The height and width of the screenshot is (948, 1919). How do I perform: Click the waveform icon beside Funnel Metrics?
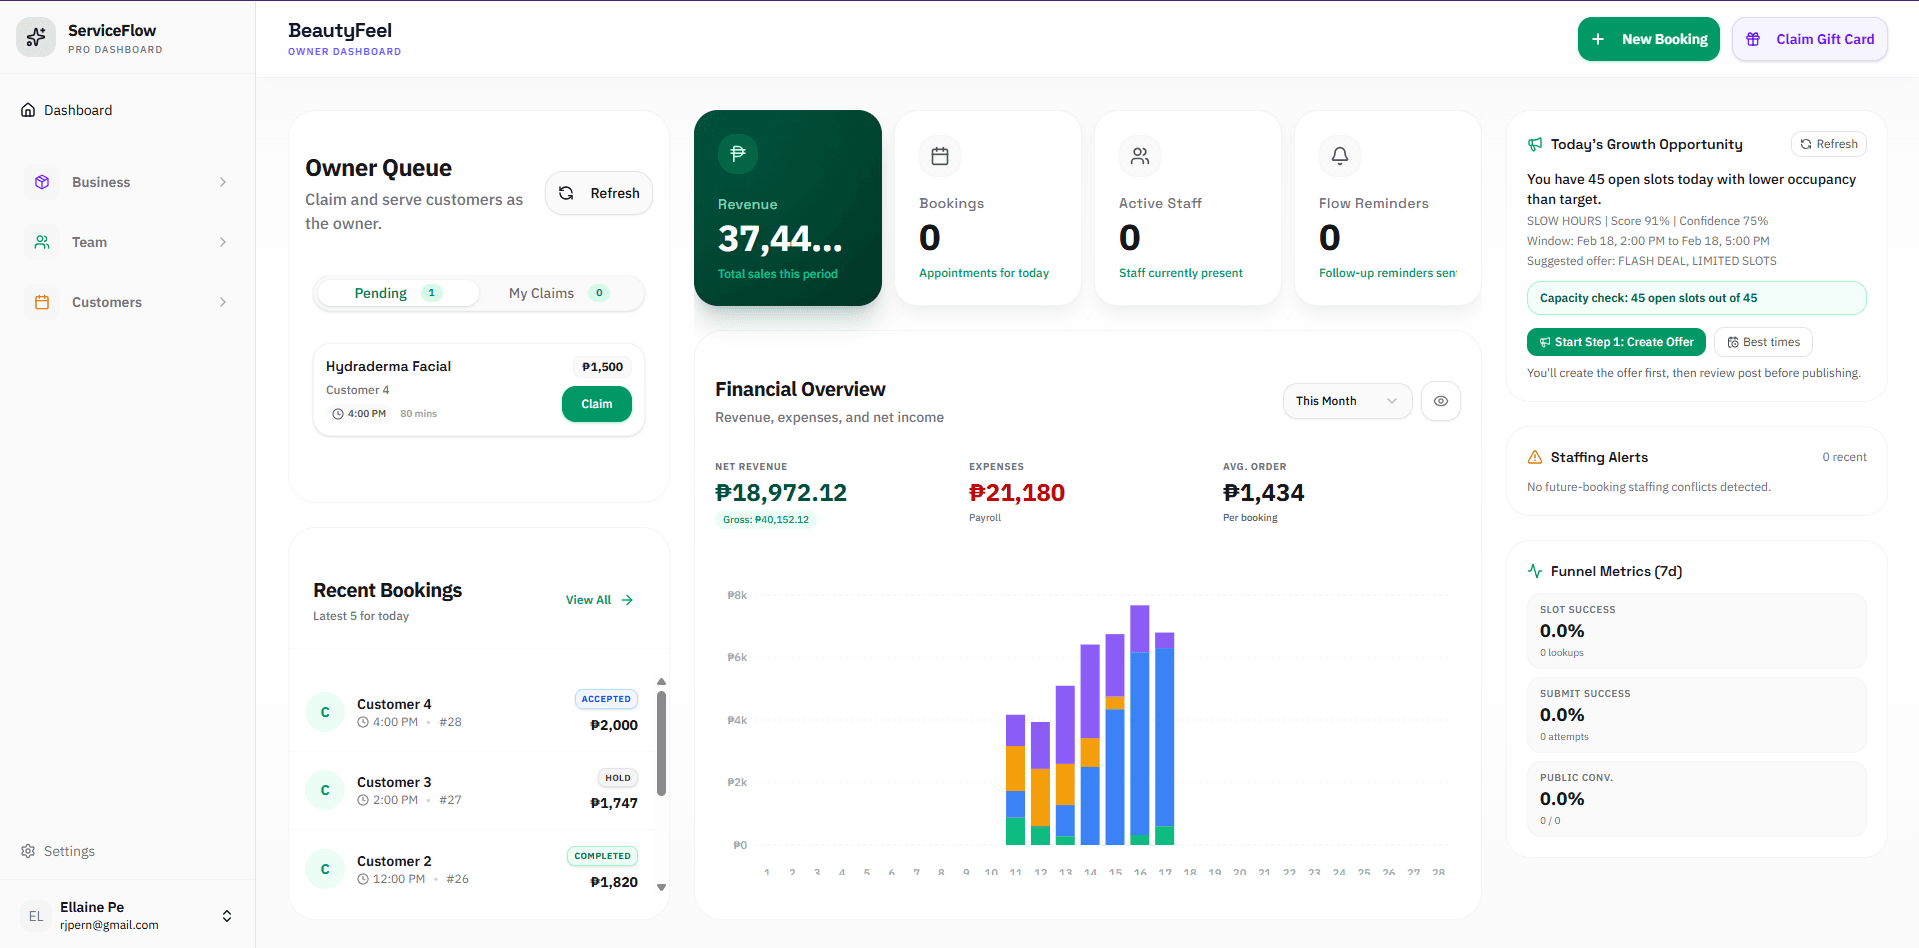coord(1534,571)
